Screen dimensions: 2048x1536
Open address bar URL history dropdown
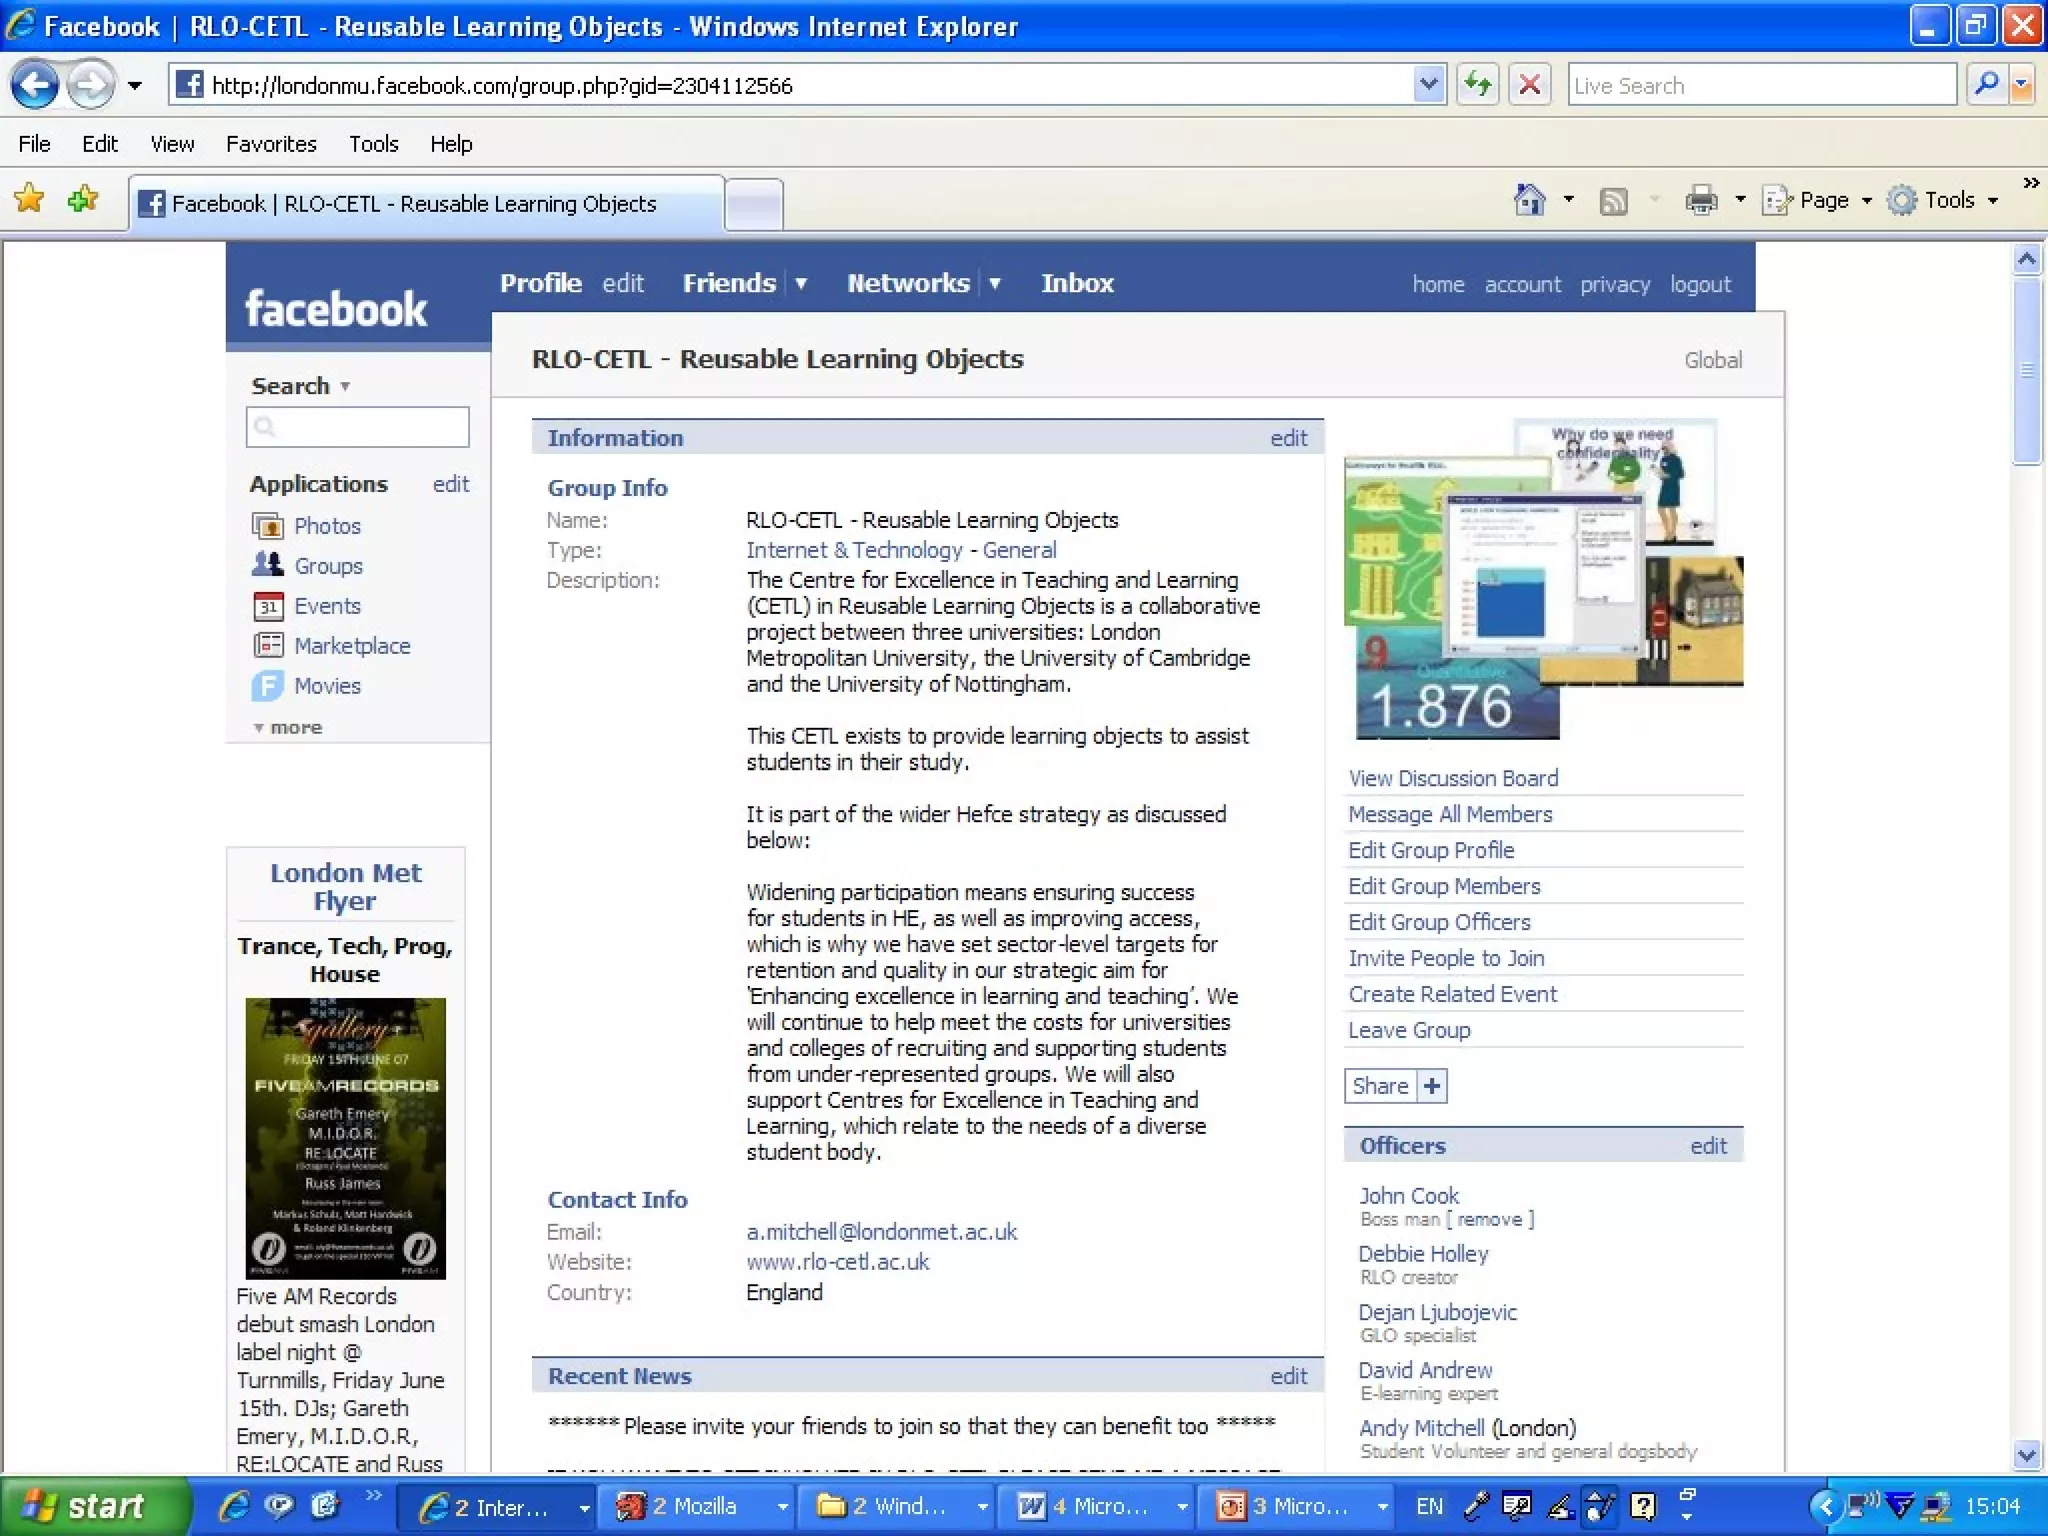click(1429, 85)
